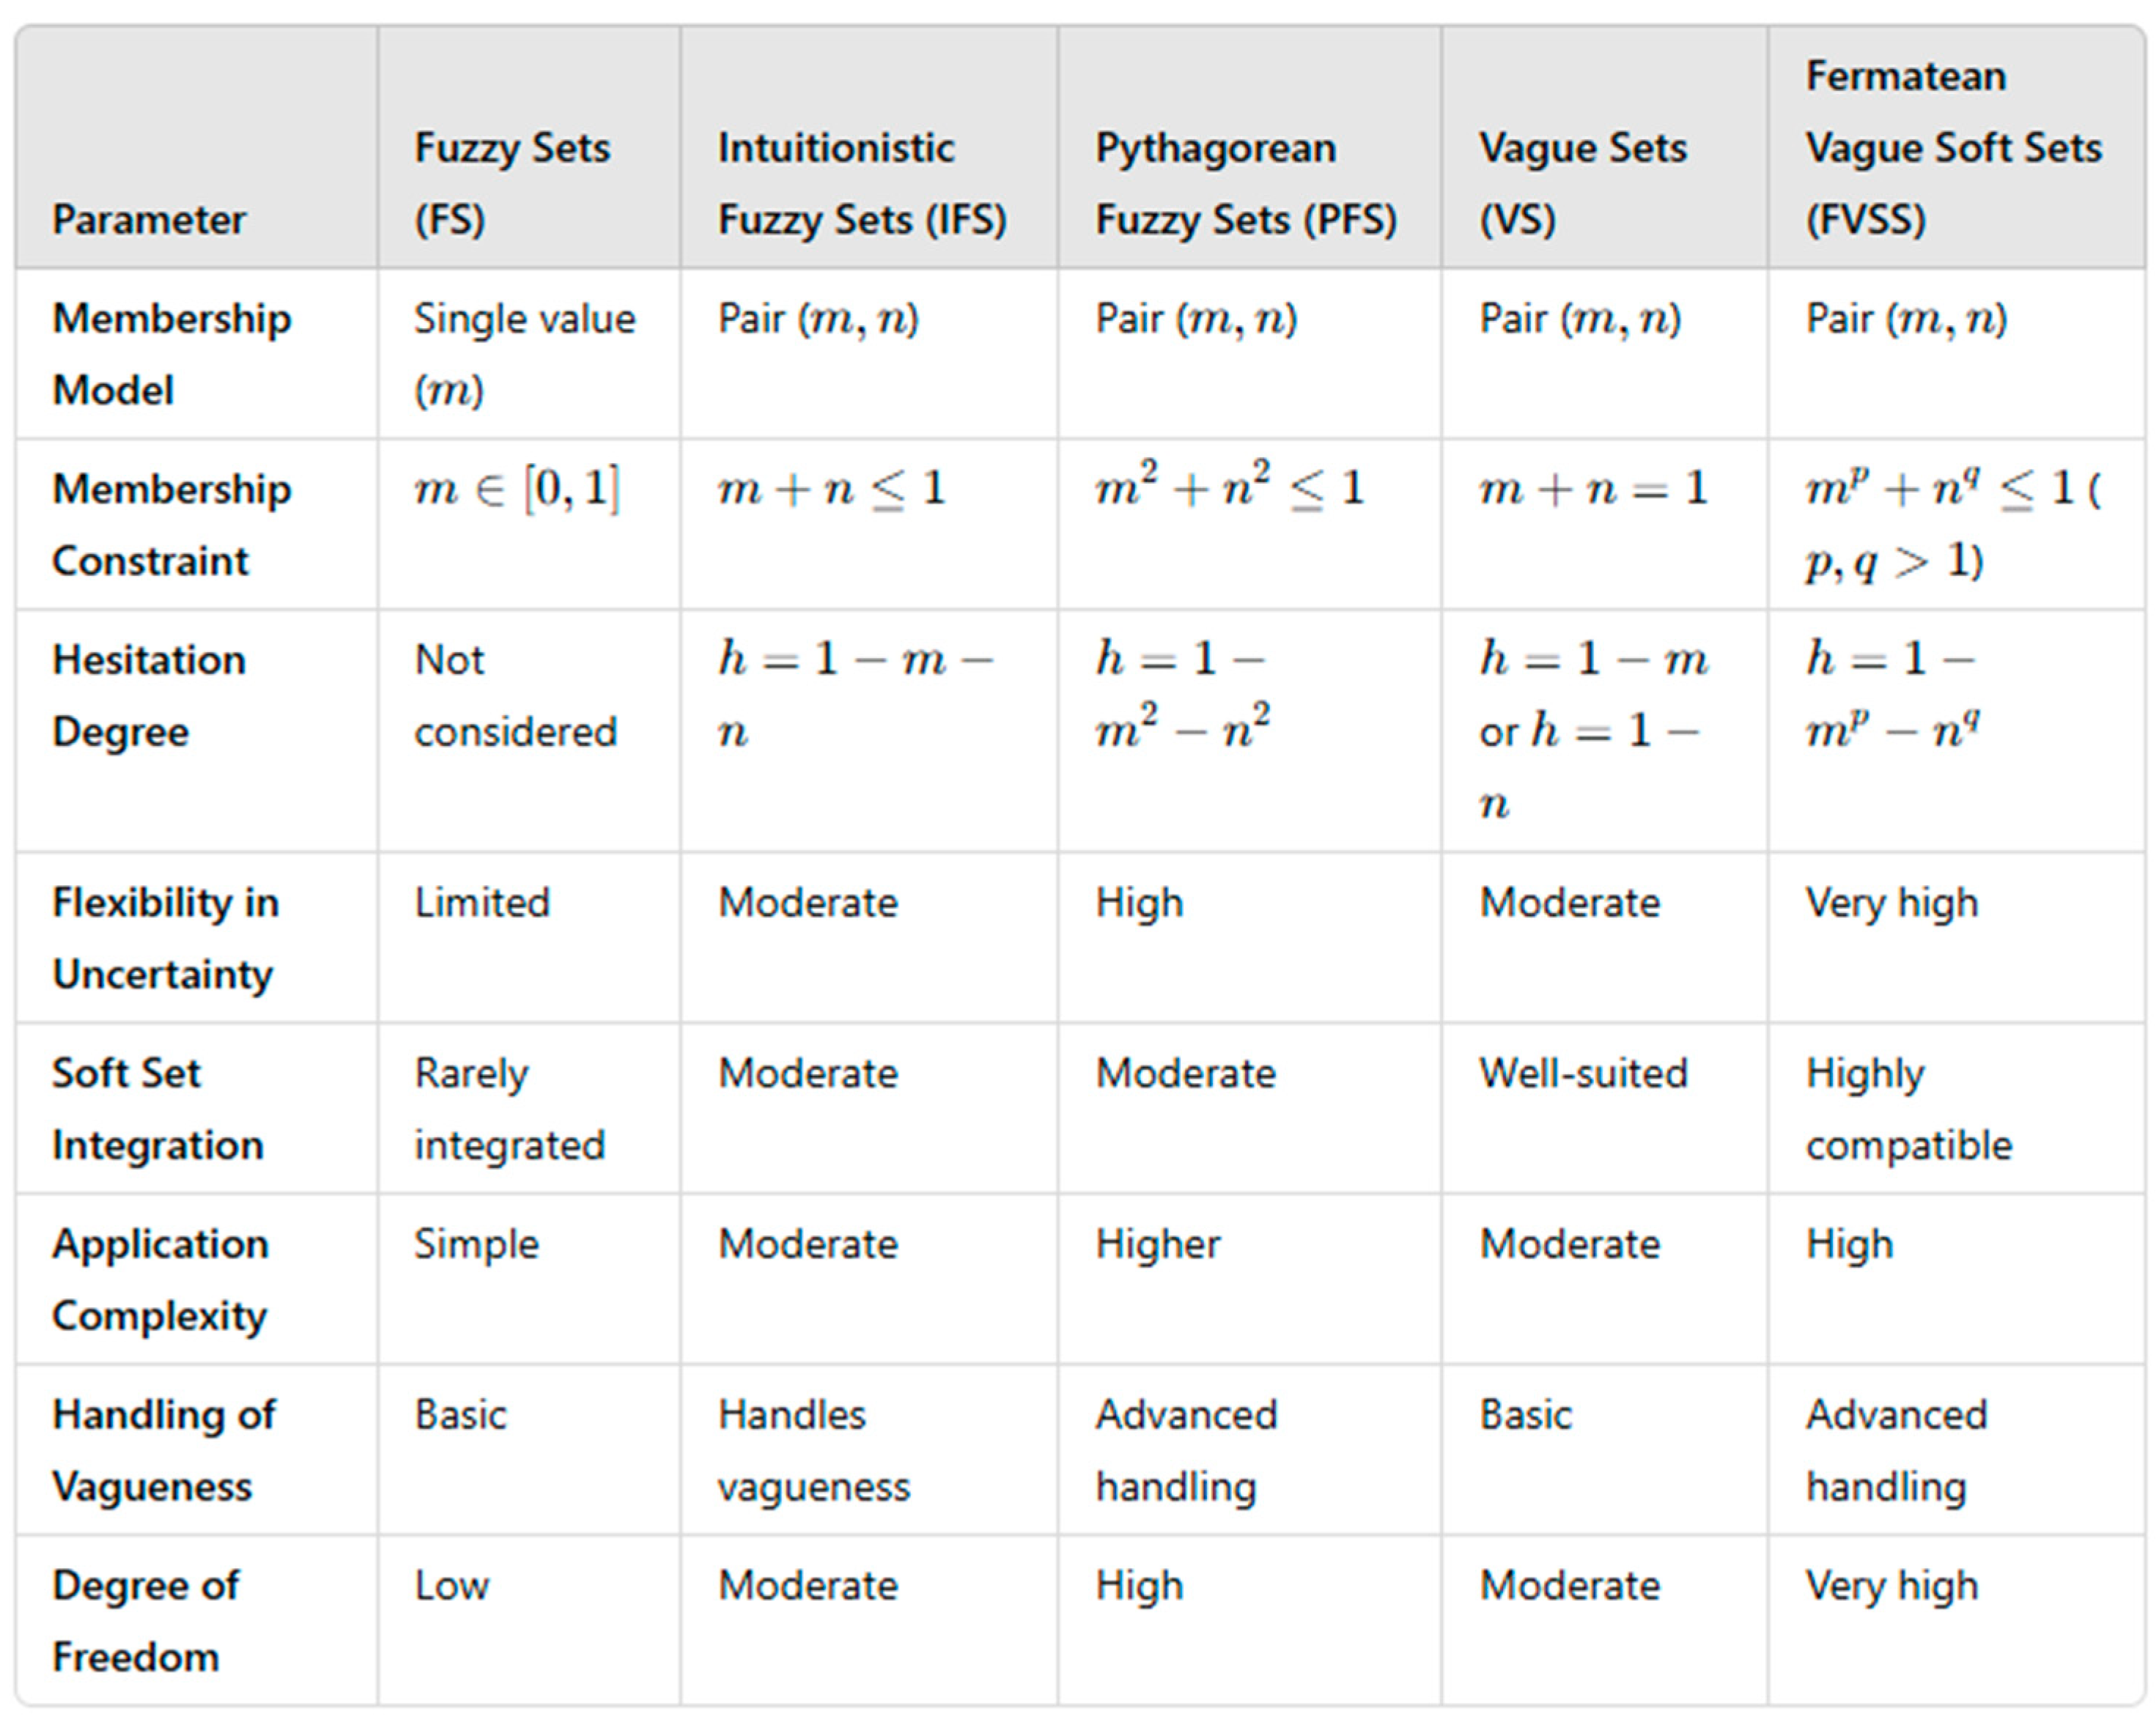Click the "Membership Constraint" row label
The image size is (2156, 1730).
point(171,525)
